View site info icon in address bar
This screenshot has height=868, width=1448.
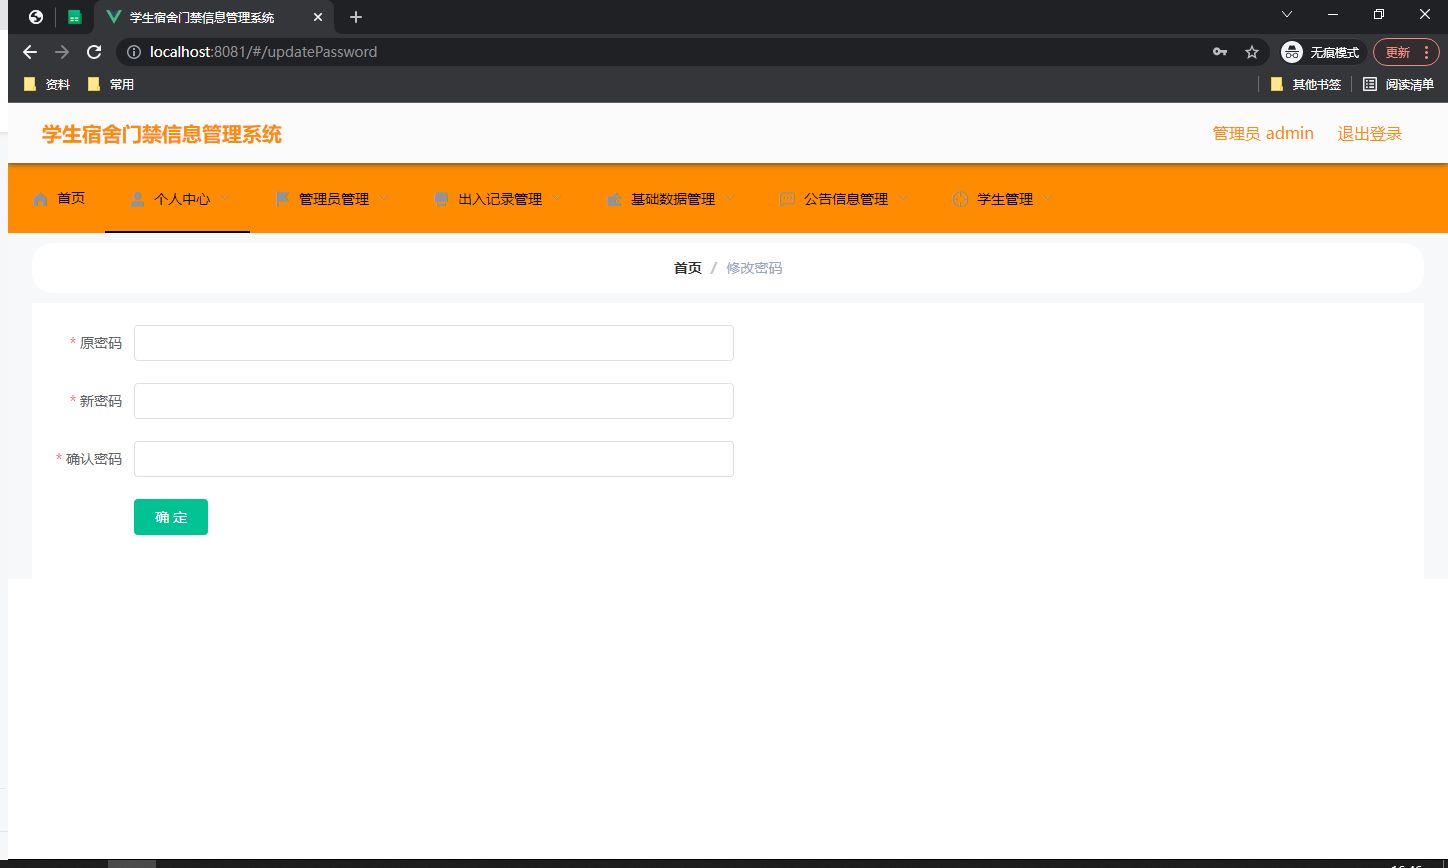[134, 52]
